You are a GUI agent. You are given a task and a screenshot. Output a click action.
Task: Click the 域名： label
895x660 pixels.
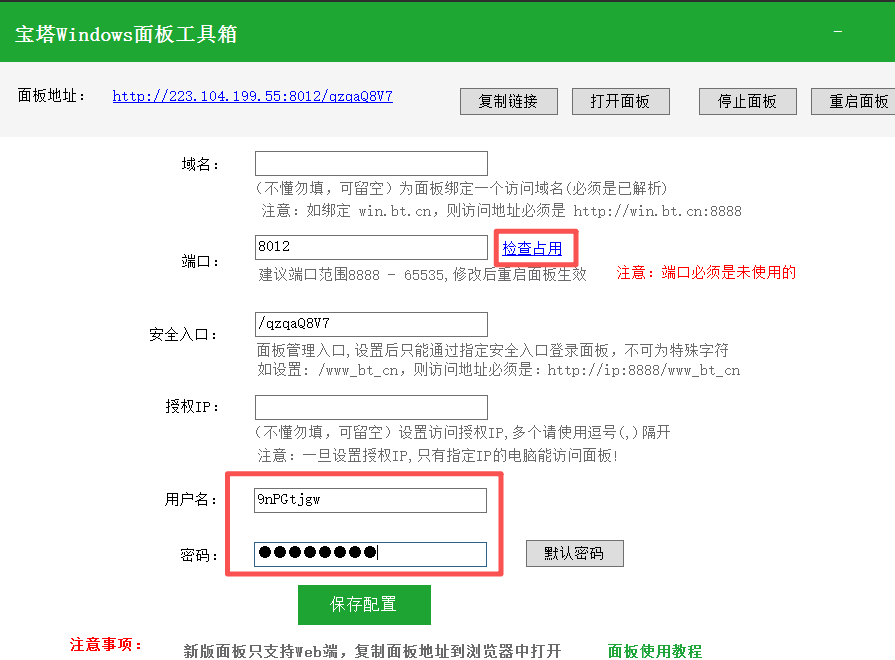click(201, 164)
